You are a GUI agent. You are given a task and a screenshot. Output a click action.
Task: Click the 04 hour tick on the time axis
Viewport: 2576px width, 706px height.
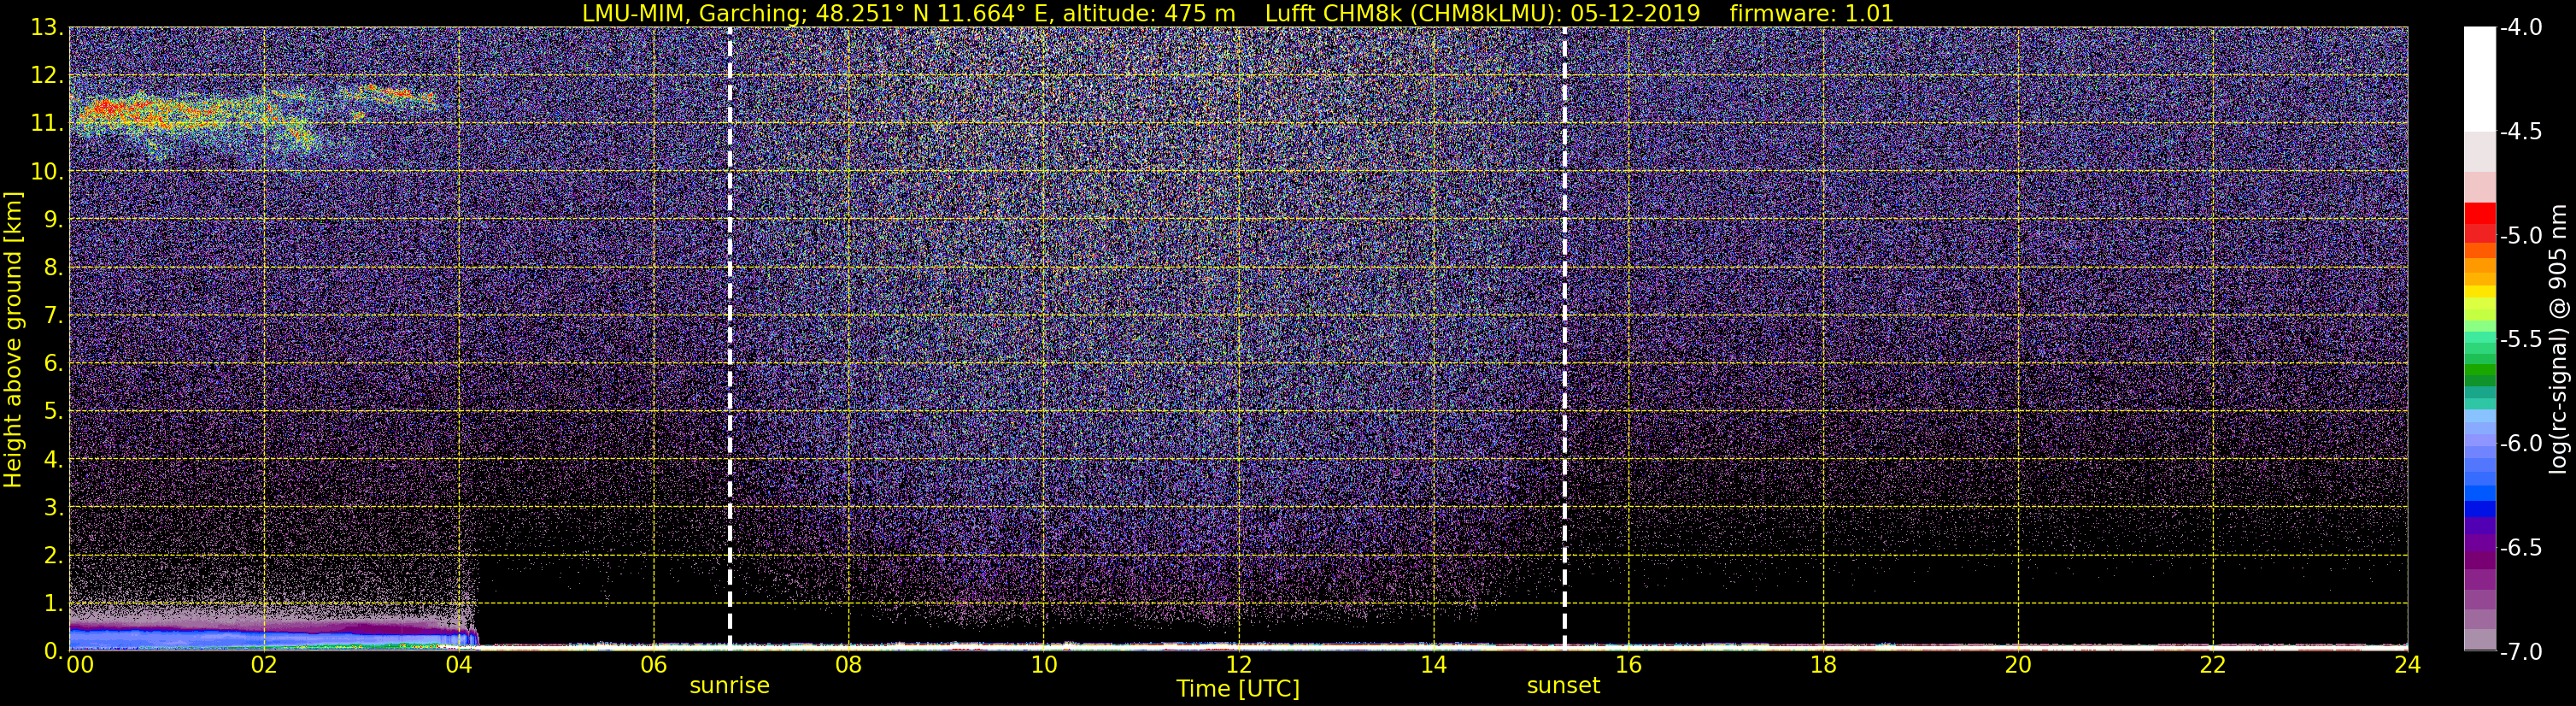[x=458, y=665]
